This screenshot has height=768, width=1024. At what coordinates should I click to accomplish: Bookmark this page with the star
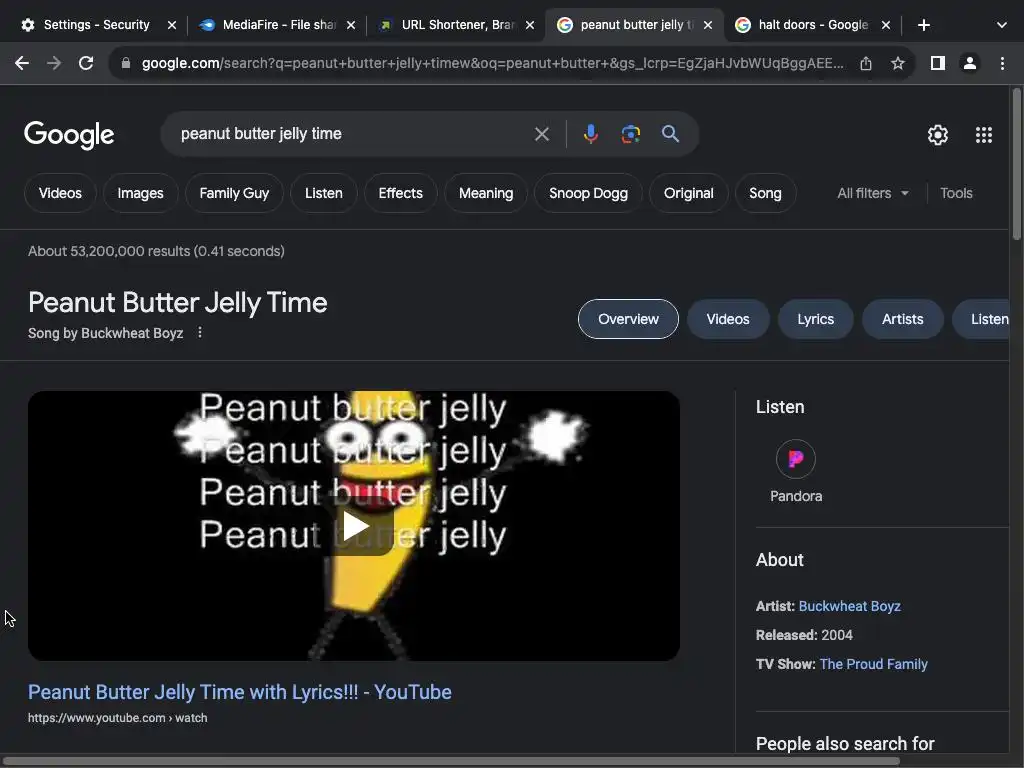pyautogui.click(x=898, y=63)
